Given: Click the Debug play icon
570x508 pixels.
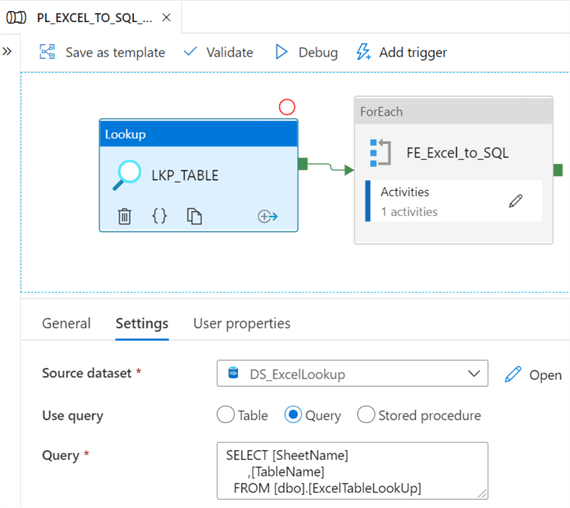Looking at the screenshot, I should (x=281, y=52).
